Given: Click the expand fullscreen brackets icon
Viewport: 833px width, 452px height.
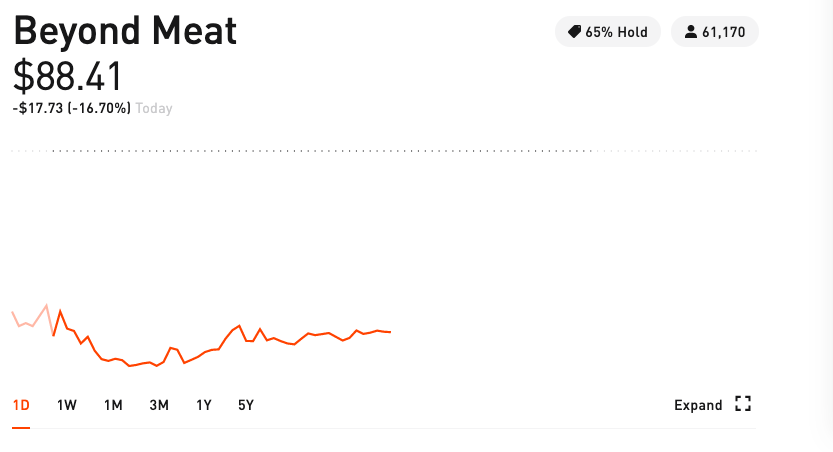Looking at the screenshot, I should [x=743, y=404].
